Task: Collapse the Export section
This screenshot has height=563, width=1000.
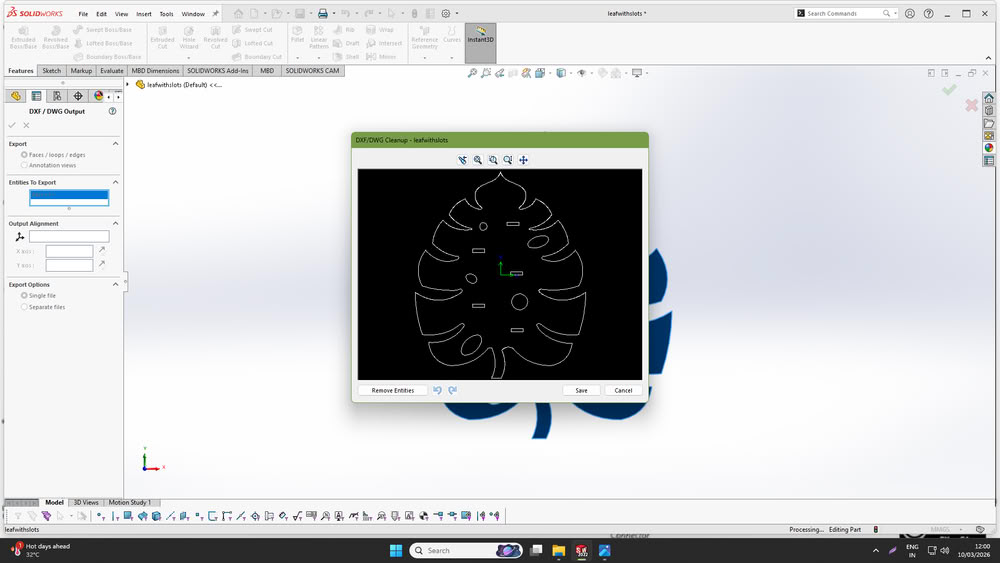Action: (x=115, y=144)
